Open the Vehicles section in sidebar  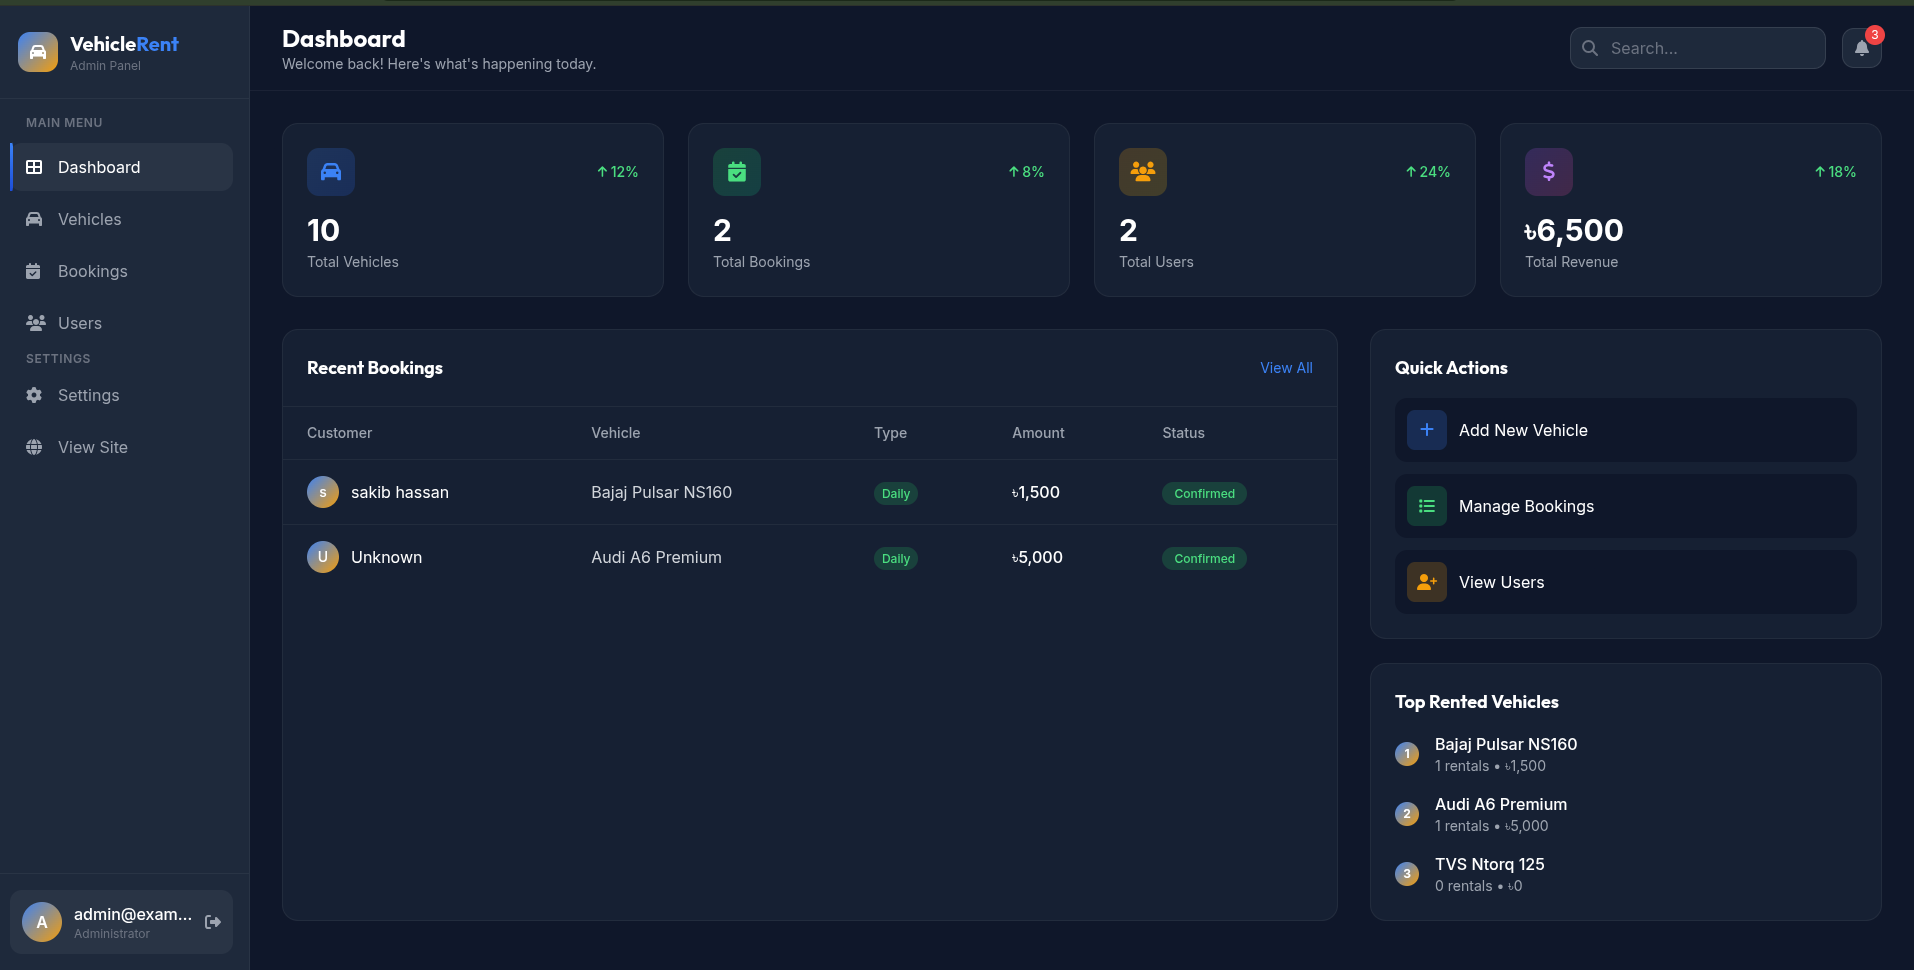tap(90, 219)
